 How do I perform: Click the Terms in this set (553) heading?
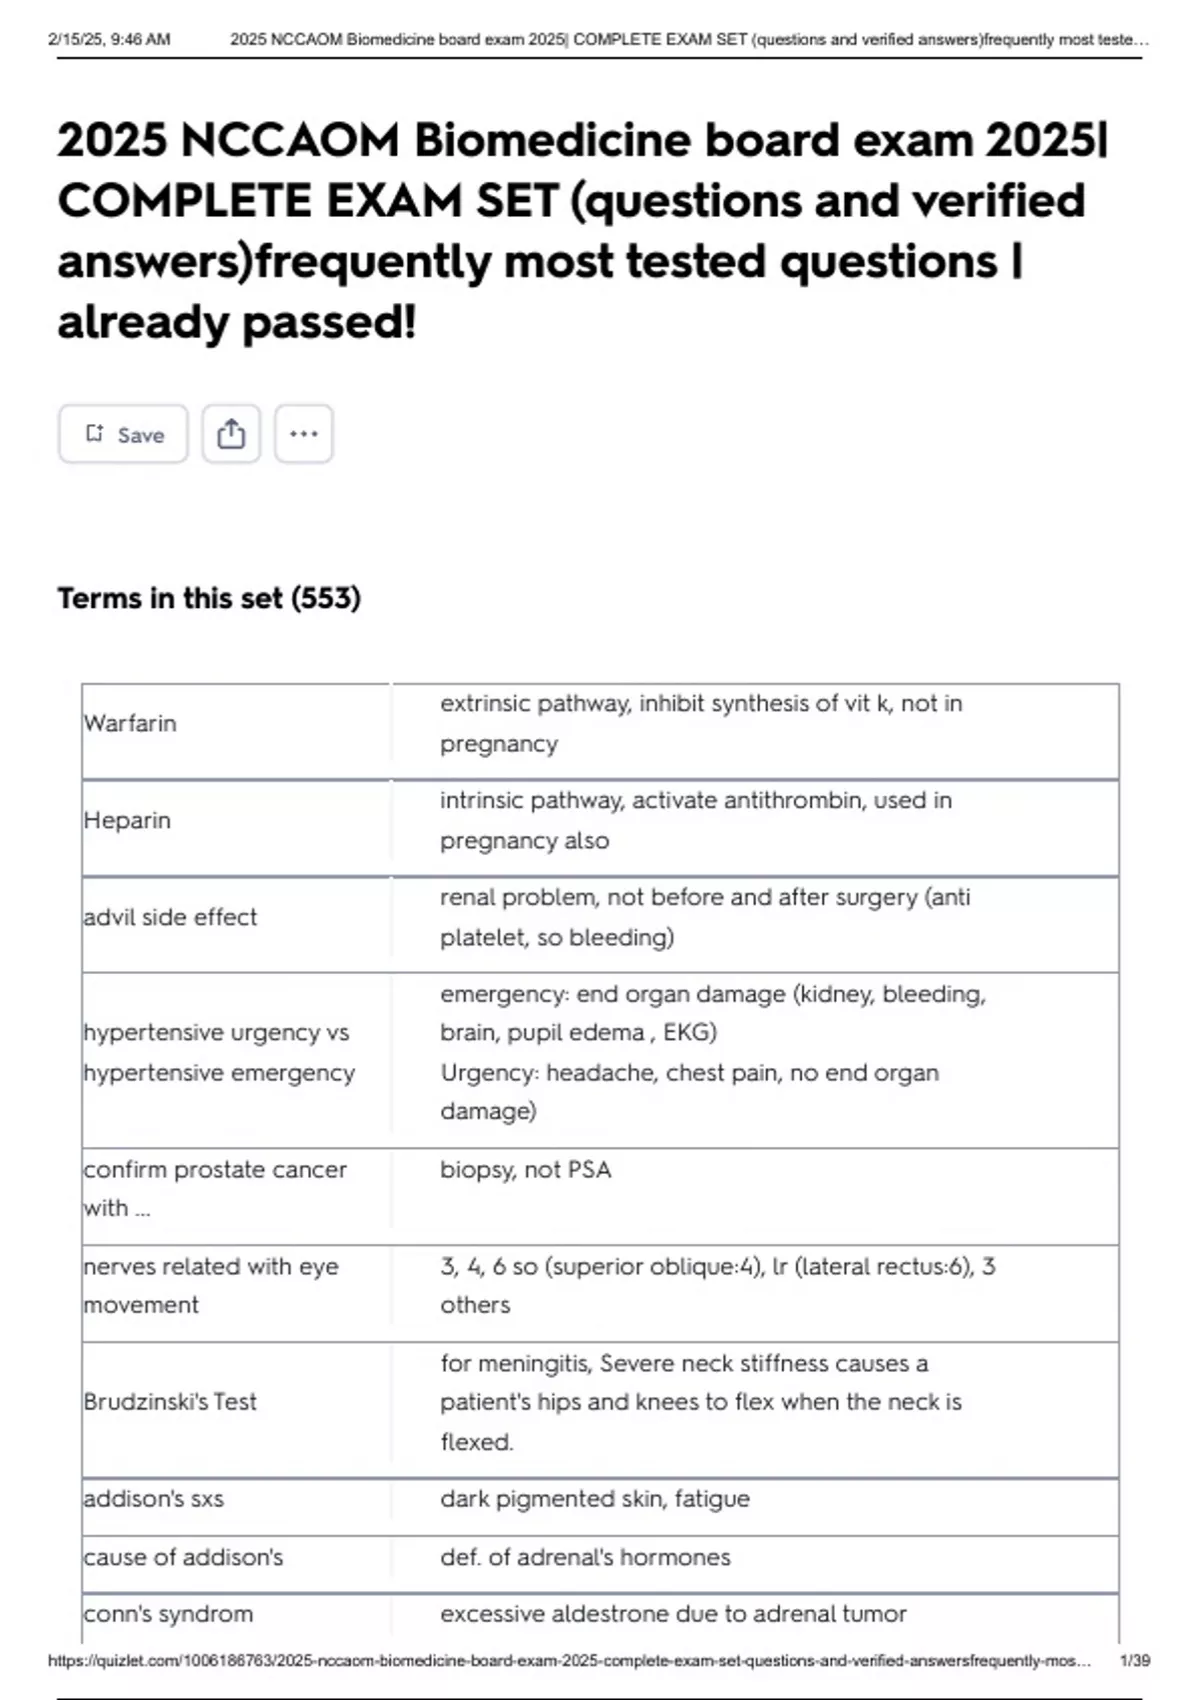point(209,598)
